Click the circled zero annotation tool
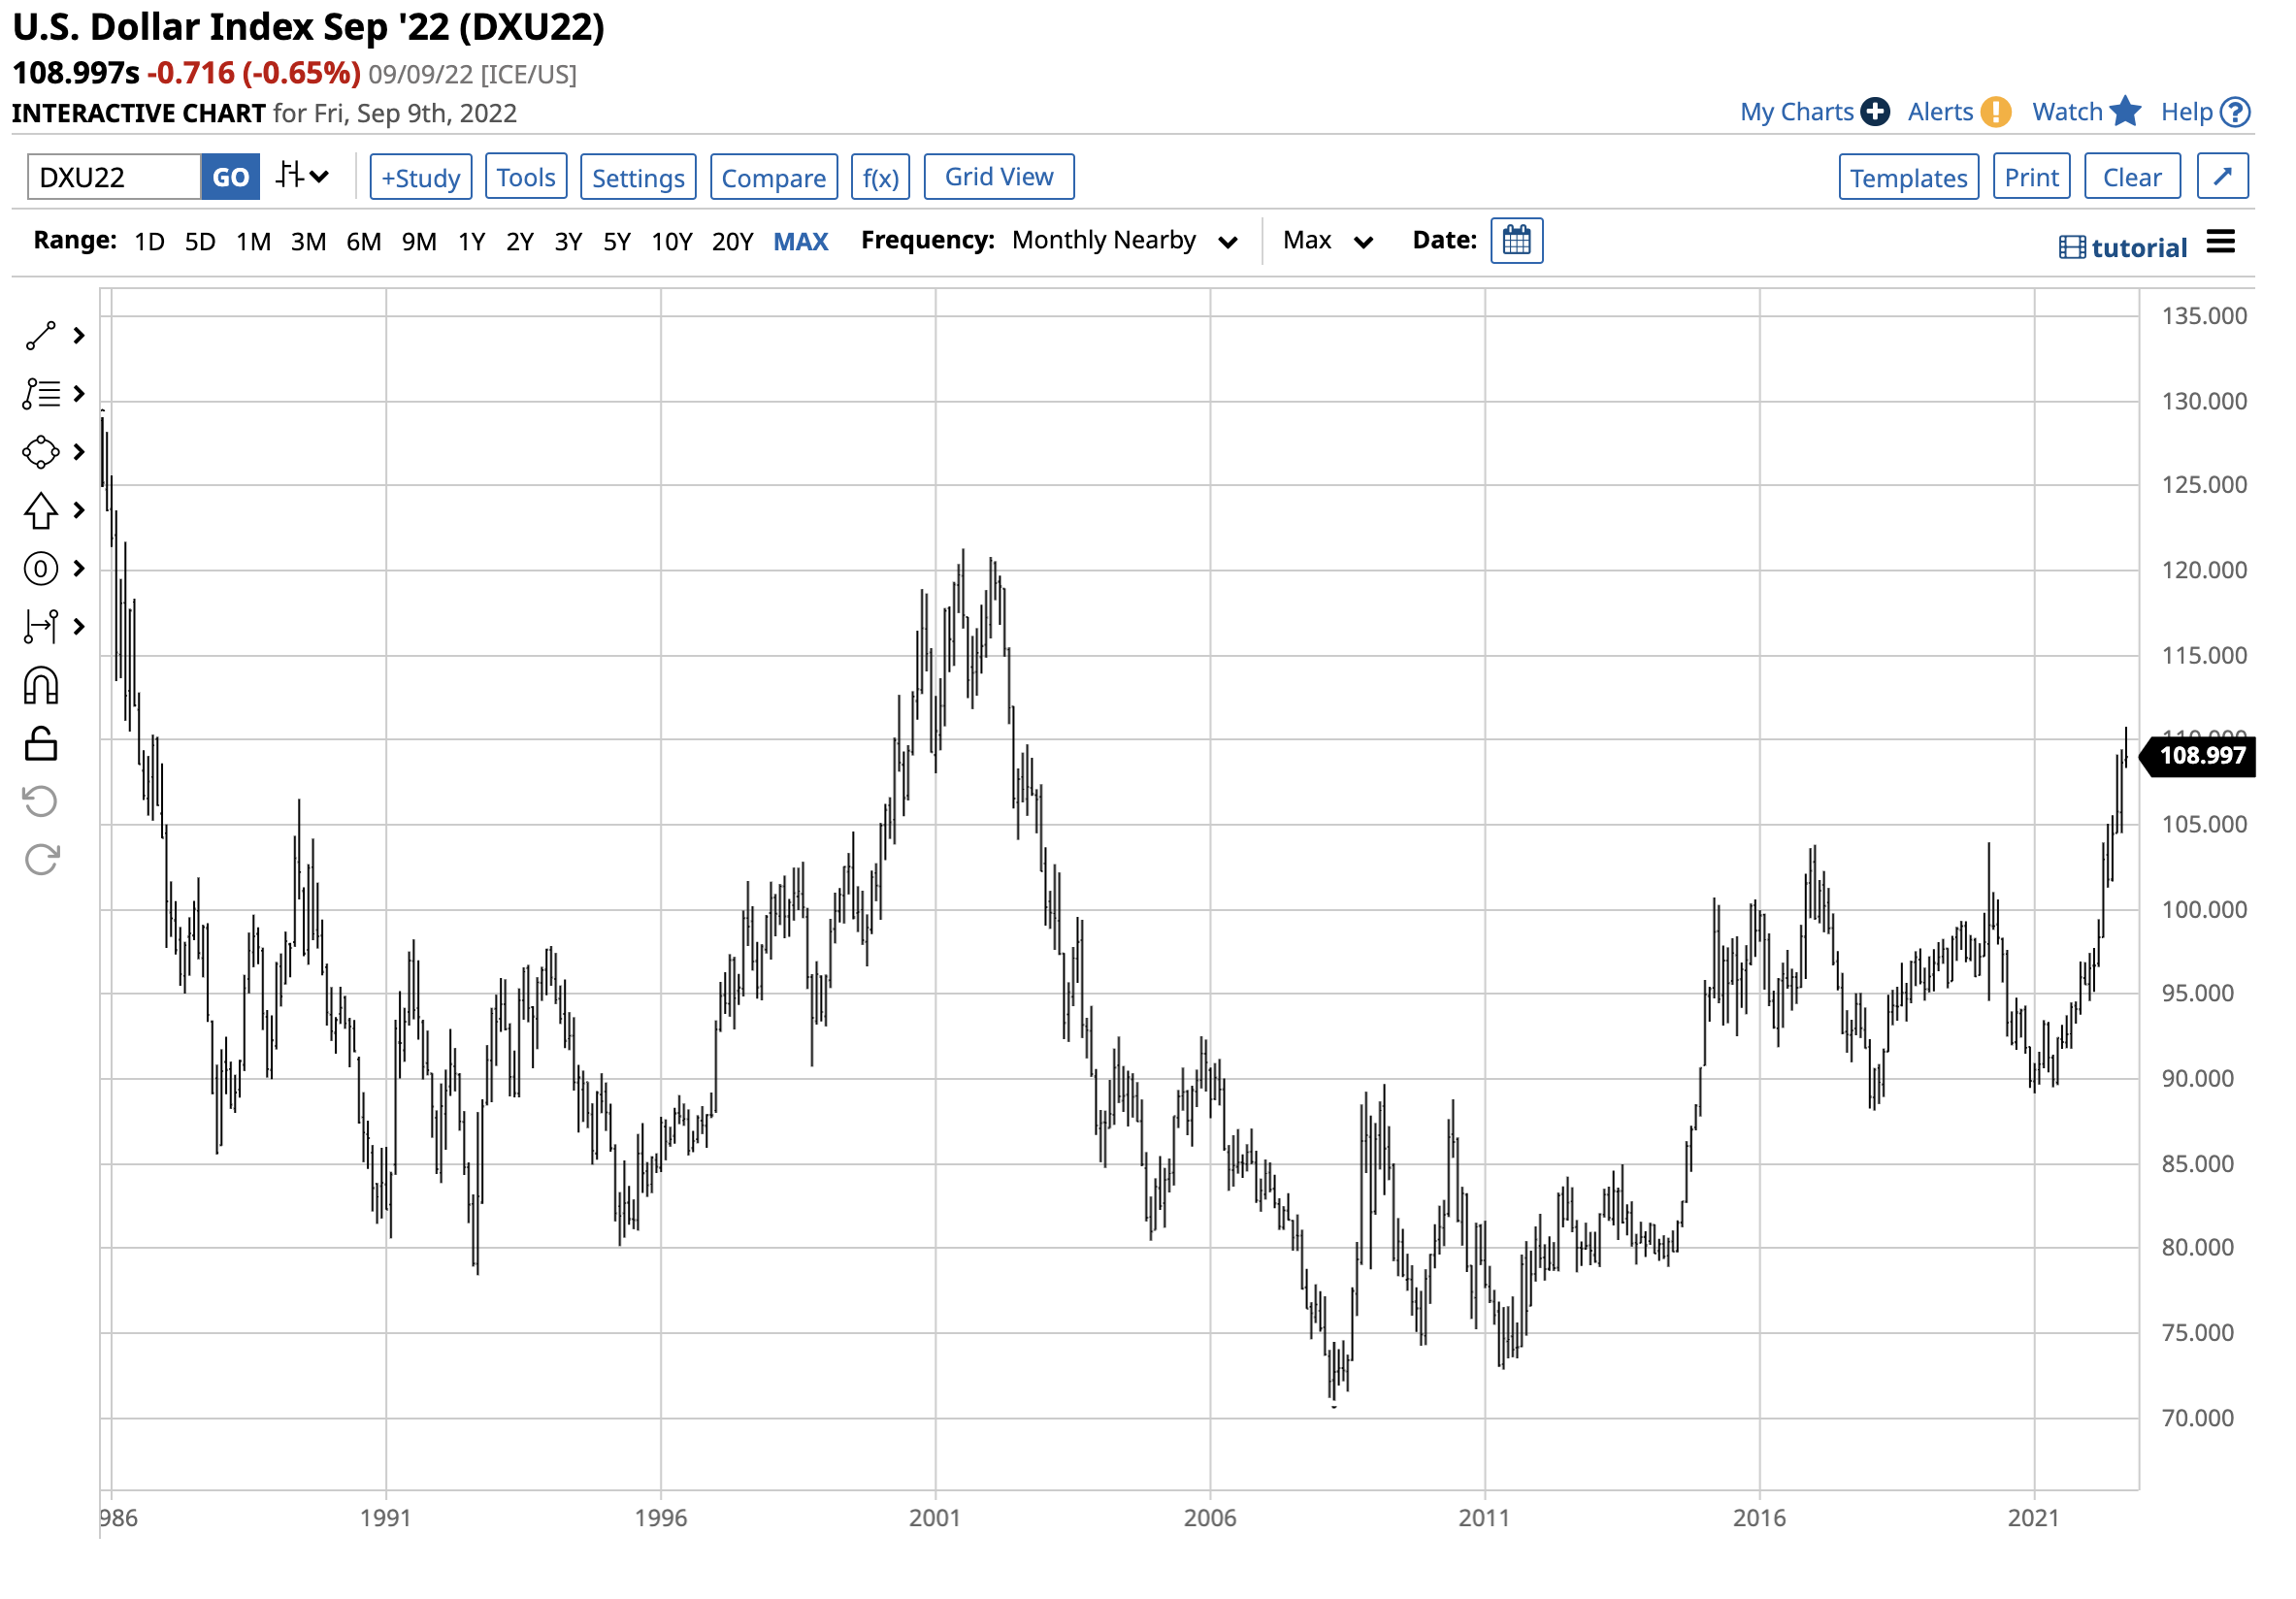This screenshot has height=1599, width=2296. (x=41, y=570)
